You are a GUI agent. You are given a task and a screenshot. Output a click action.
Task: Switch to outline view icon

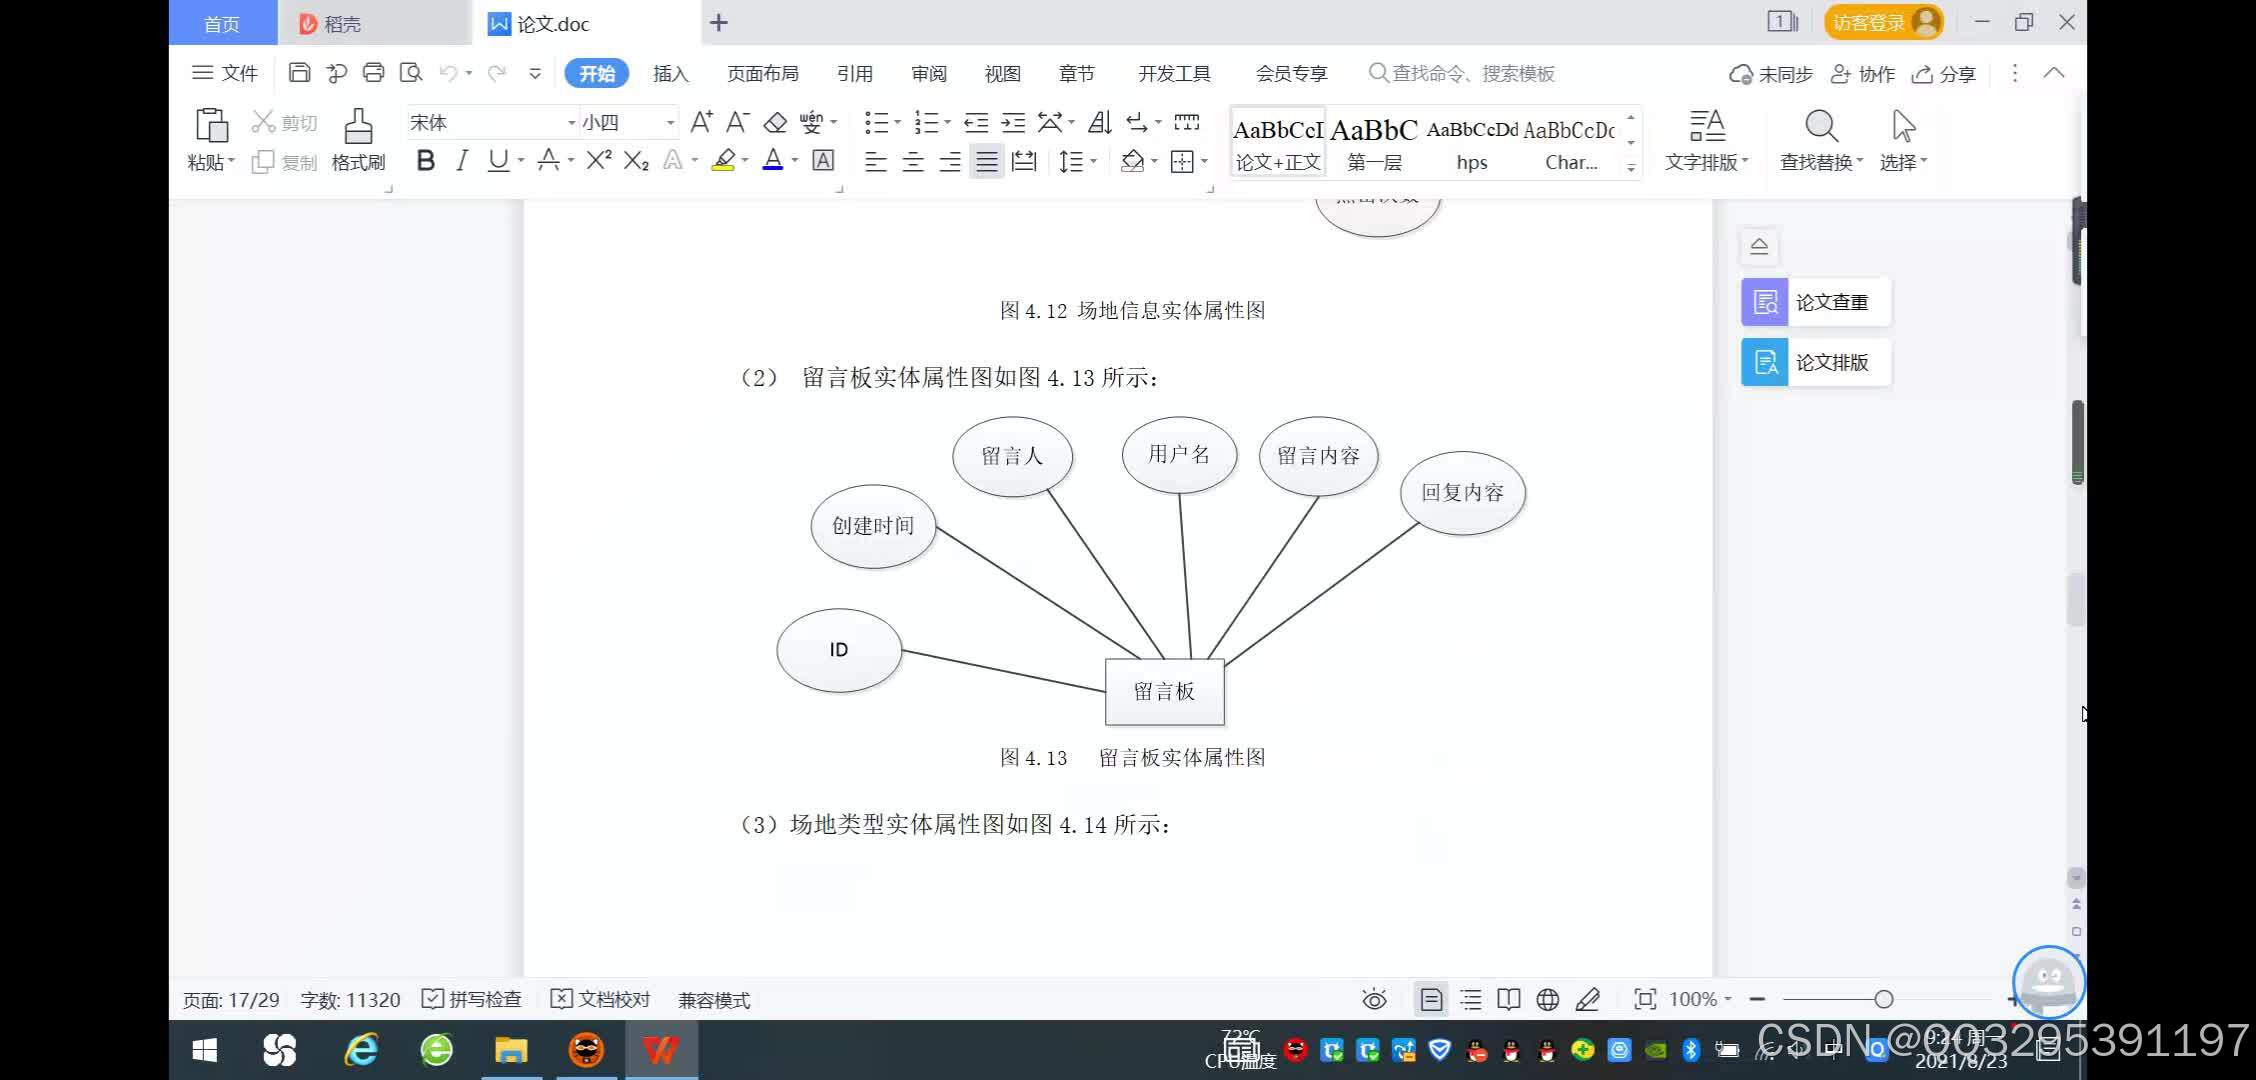pos(1471,999)
